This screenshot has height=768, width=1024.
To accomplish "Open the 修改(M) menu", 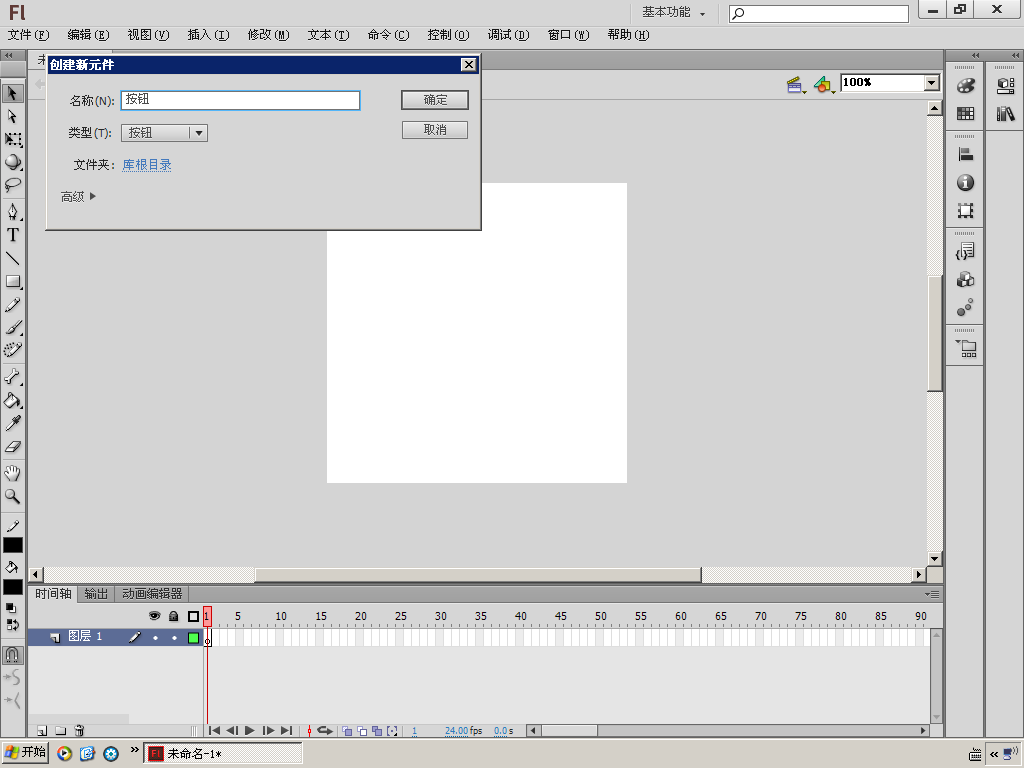I will point(268,35).
